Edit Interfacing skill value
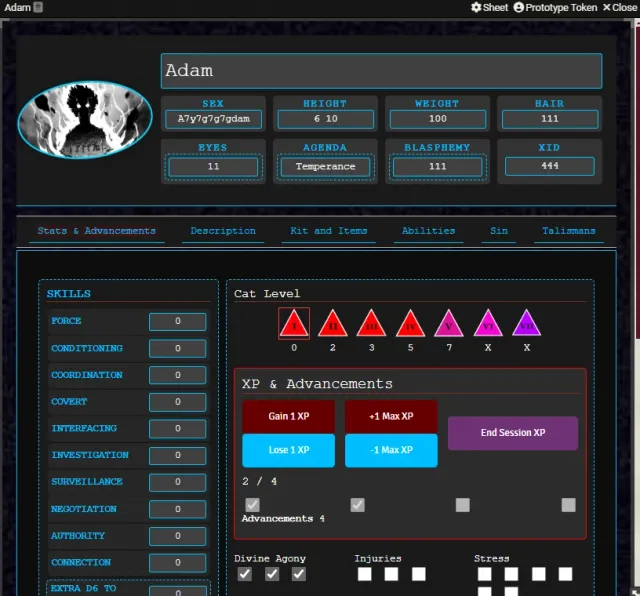 coord(178,429)
